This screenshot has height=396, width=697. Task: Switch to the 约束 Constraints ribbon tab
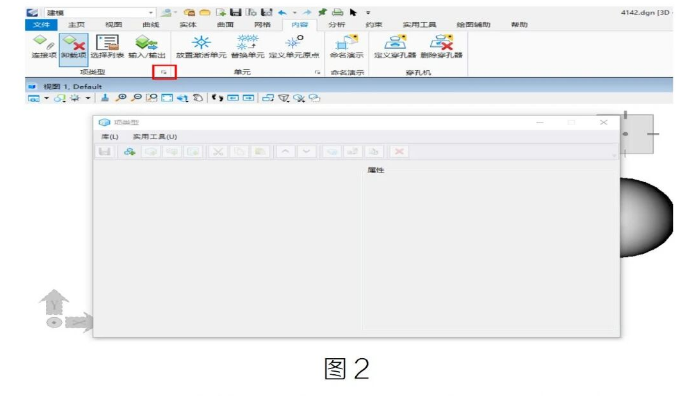tap(373, 25)
